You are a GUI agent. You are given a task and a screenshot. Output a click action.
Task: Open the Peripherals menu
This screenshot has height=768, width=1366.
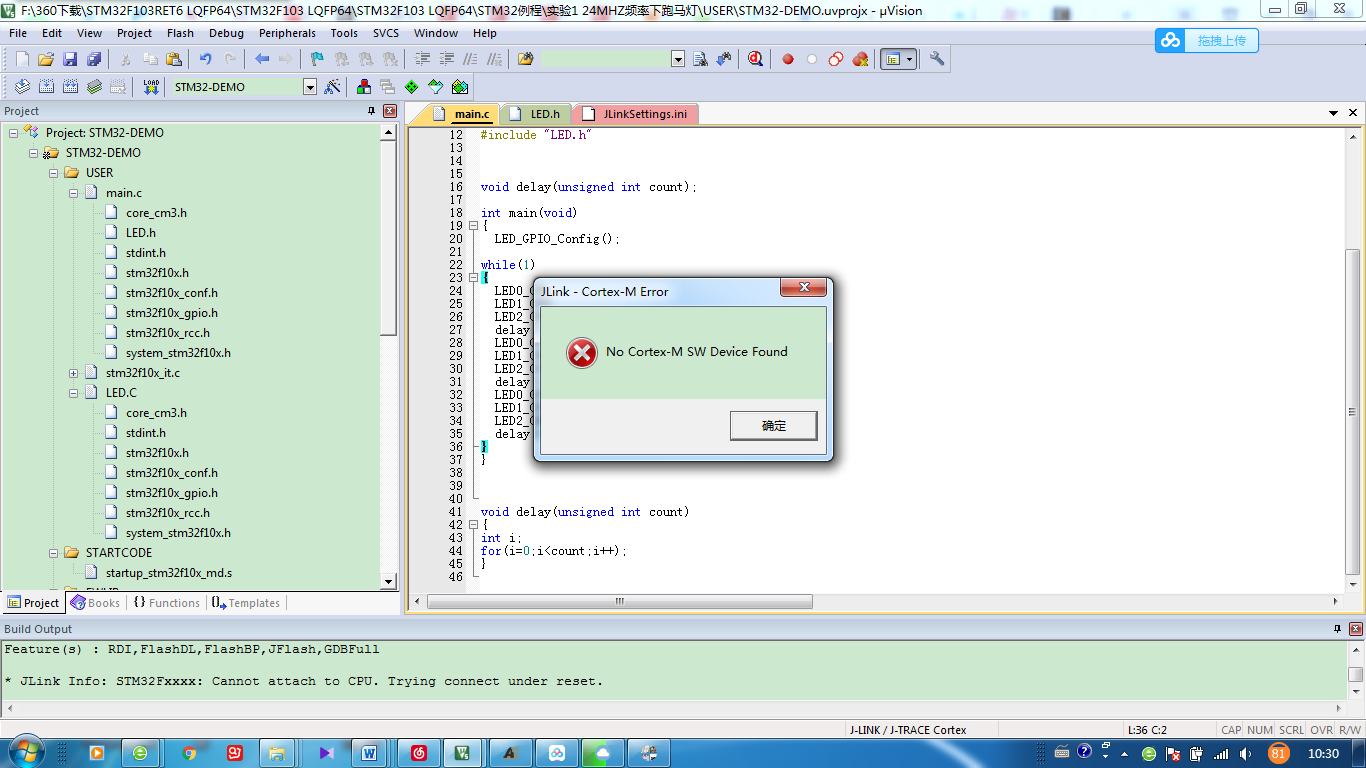click(287, 33)
